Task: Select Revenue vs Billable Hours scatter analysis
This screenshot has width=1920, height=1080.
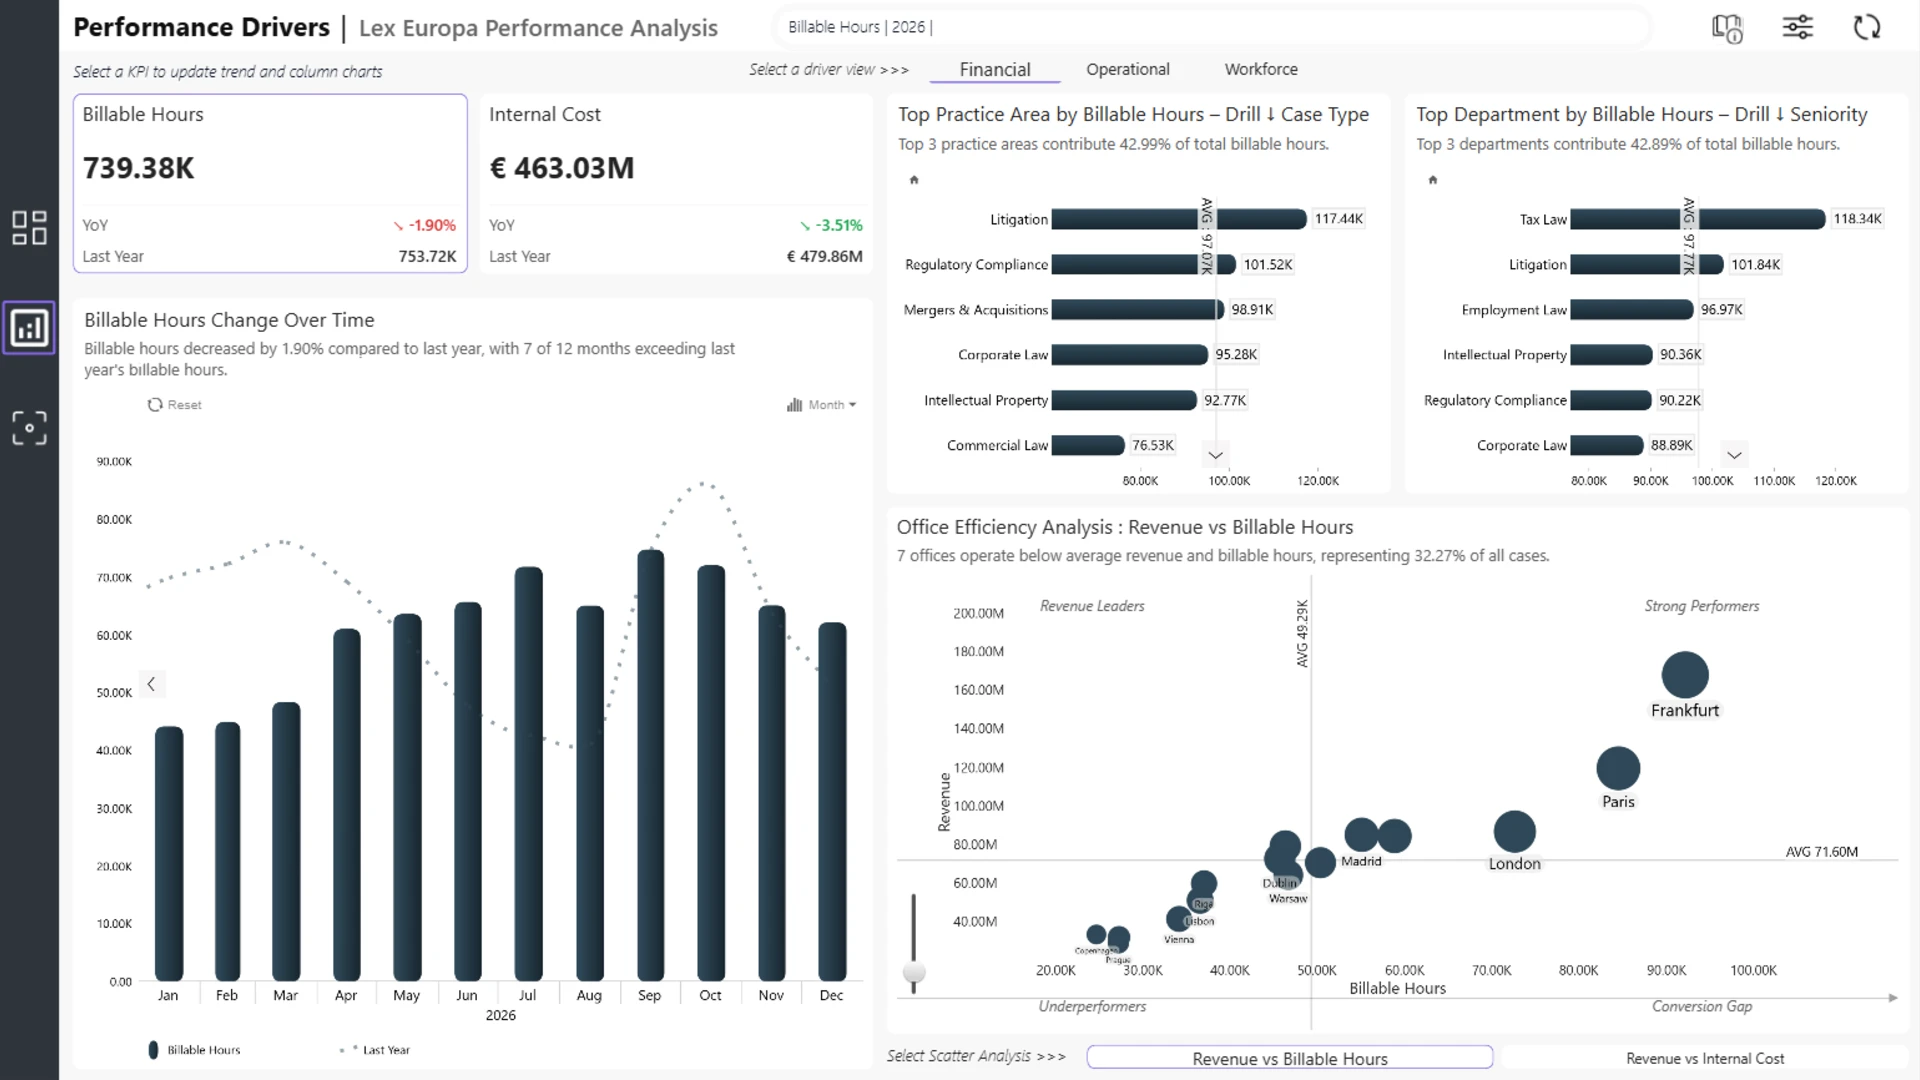Action: coord(1290,1058)
